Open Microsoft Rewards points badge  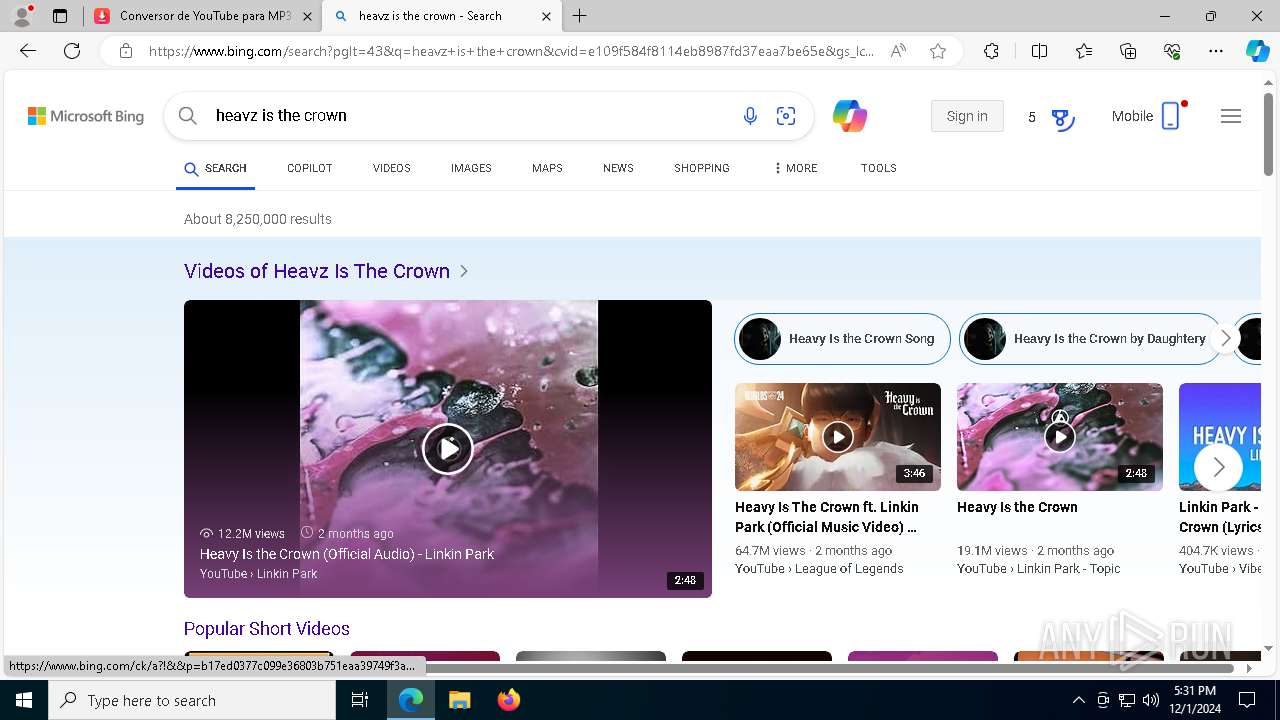click(x=1050, y=118)
